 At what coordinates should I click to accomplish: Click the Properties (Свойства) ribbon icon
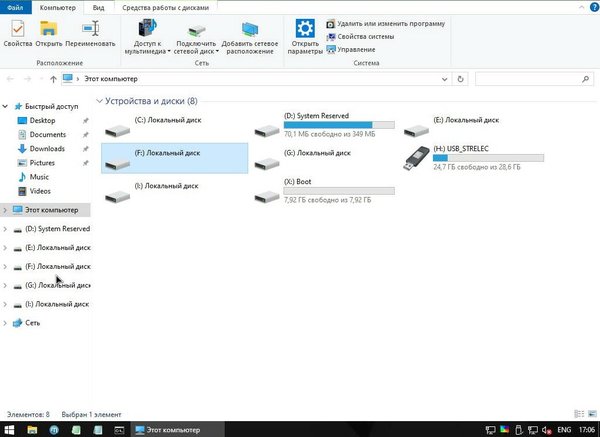coord(17,33)
